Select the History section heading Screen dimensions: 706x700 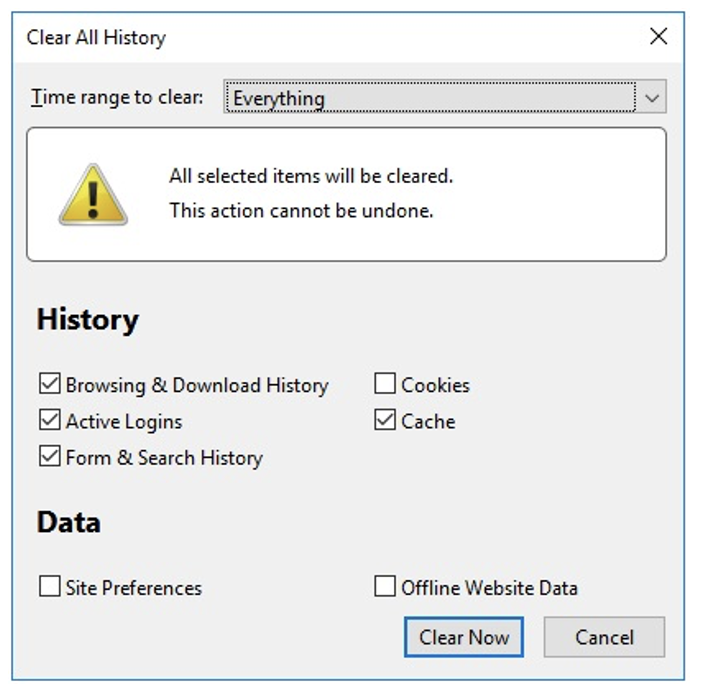coord(88,320)
